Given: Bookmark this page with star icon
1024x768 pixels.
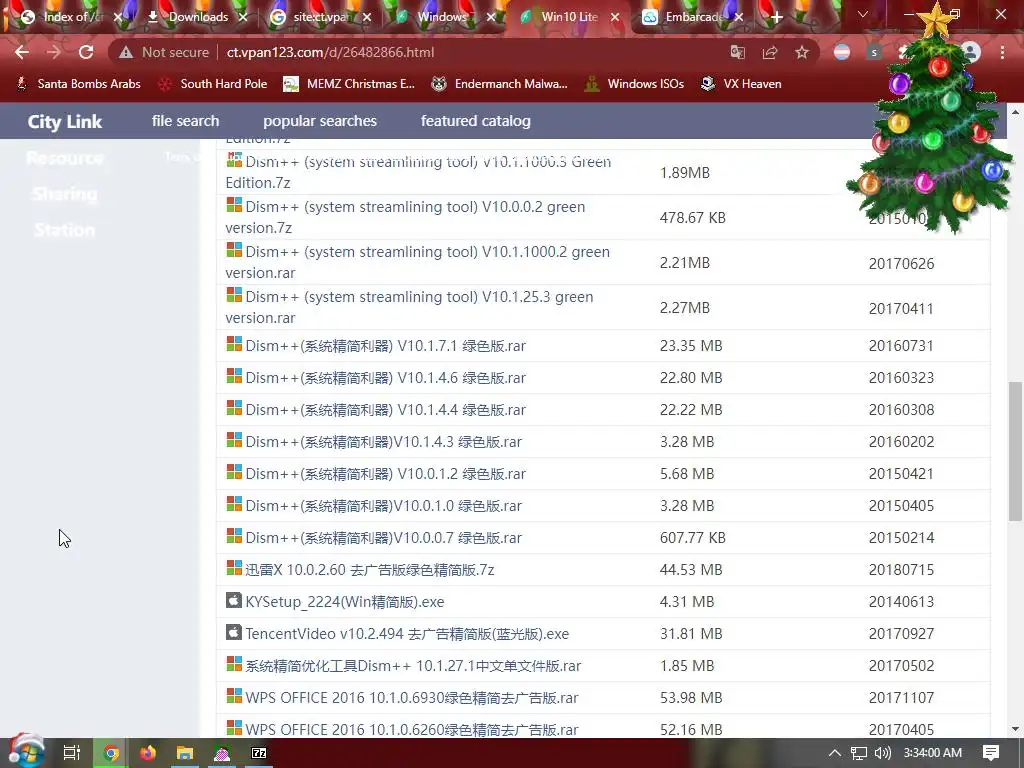Looking at the screenshot, I should pyautogui.click(x=802, y=52).
